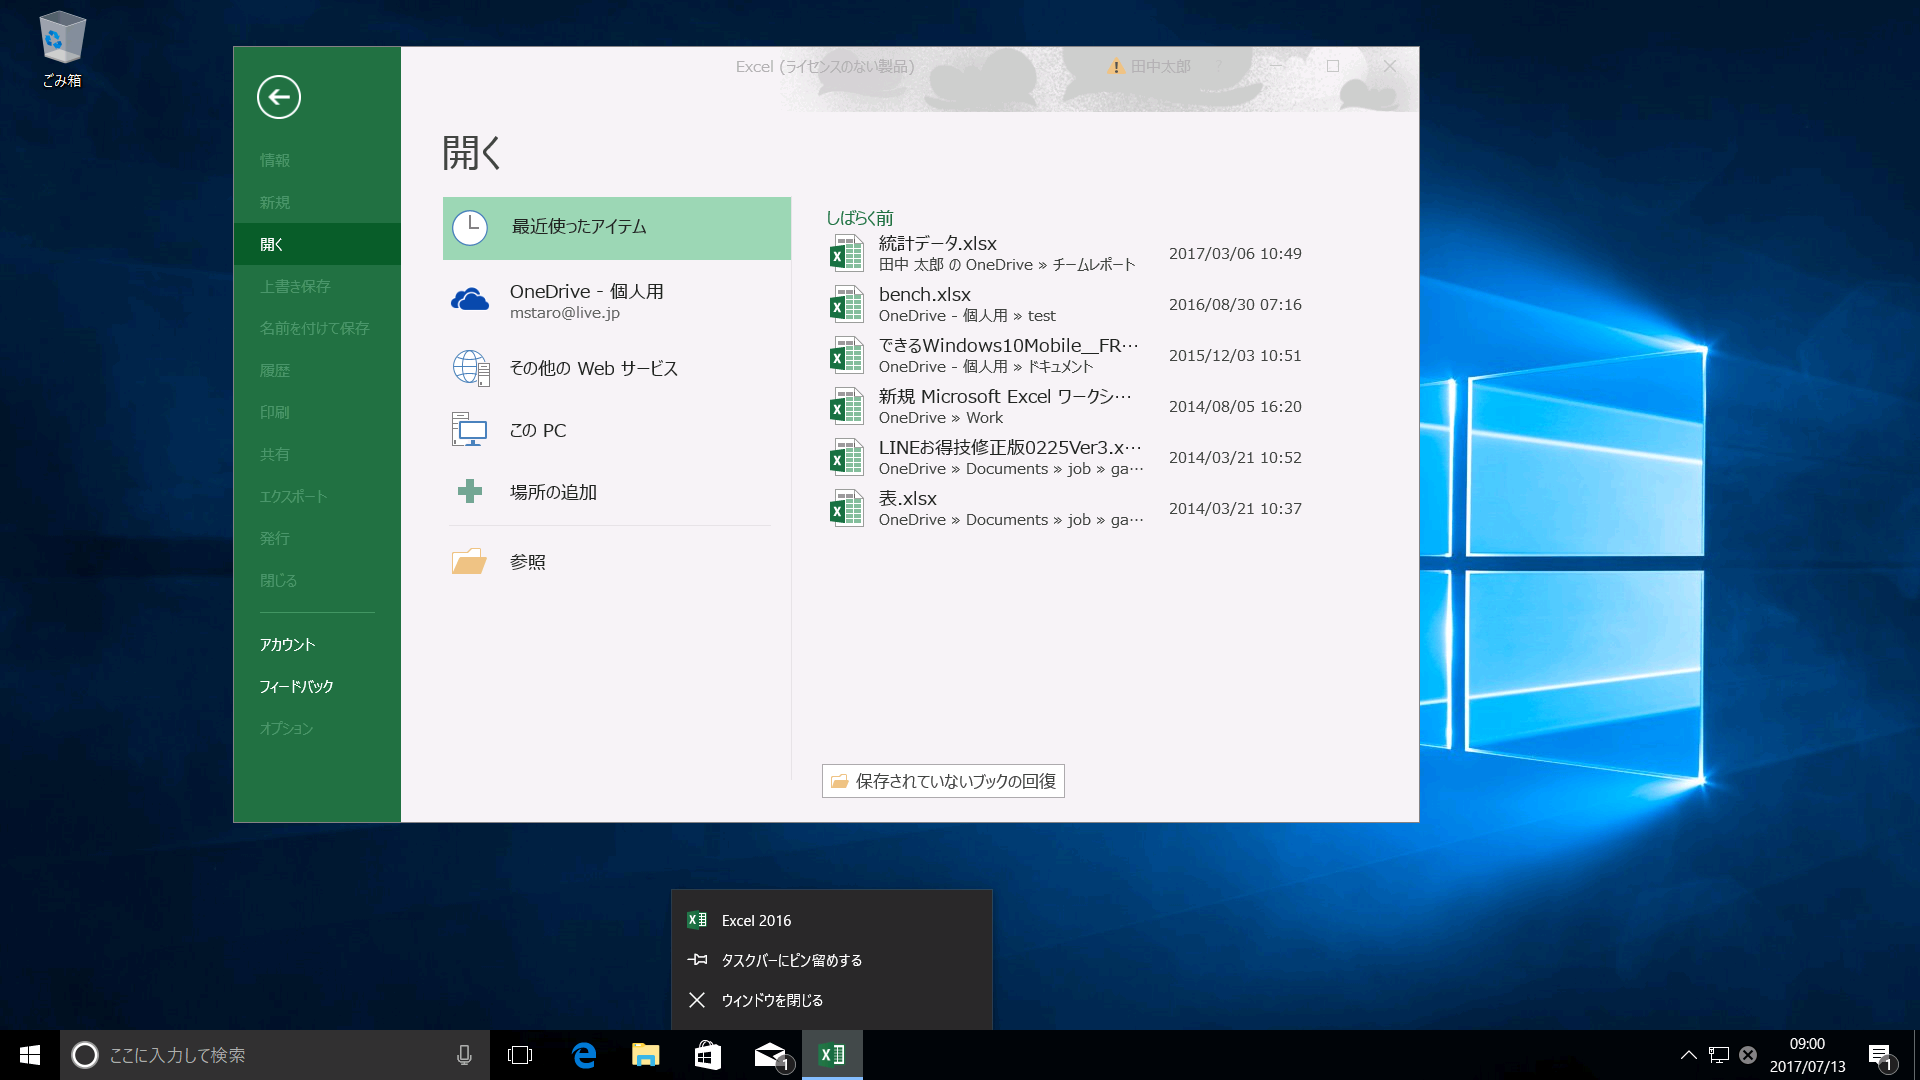This screenshot has width=1920, height=1080.
Task: Open the Recycle Bin on desktop
Action: click(x=62, y=49)
